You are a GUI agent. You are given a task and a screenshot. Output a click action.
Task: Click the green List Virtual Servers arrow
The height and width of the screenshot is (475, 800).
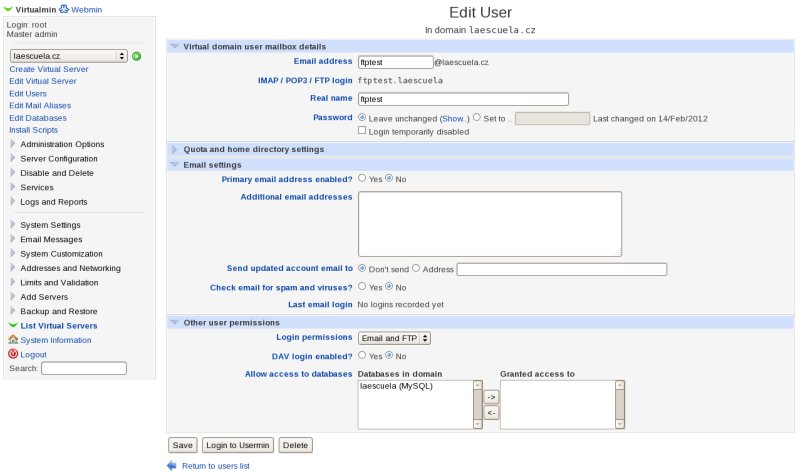coord(13,326)
